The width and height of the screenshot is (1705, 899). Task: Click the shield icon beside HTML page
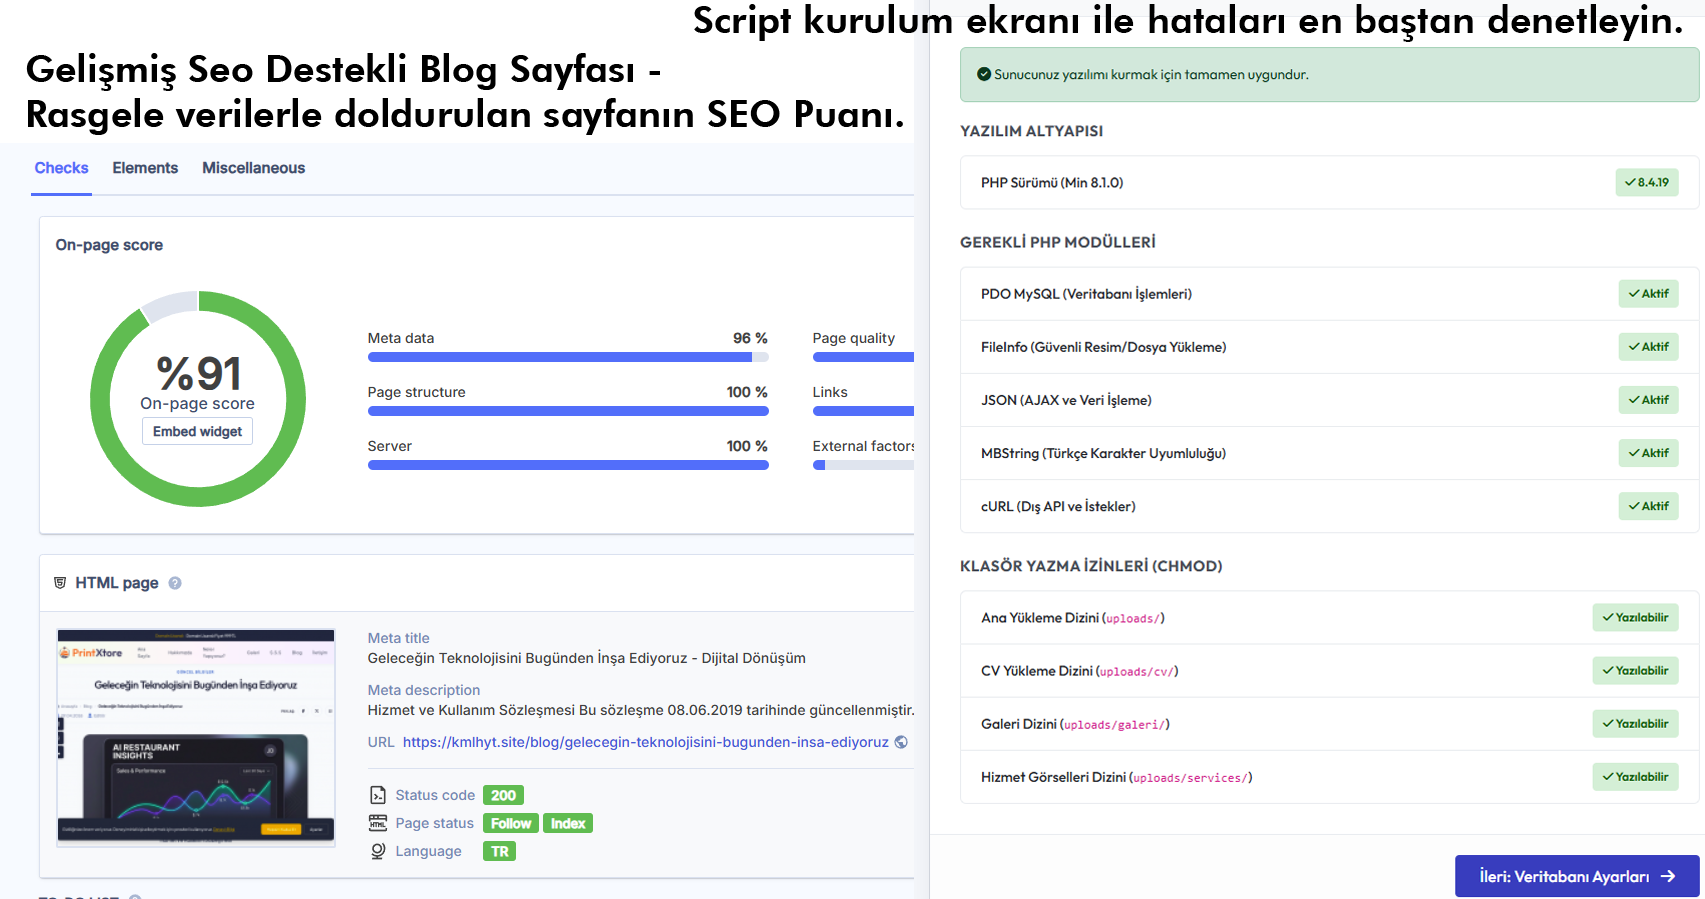click(60, 582)
